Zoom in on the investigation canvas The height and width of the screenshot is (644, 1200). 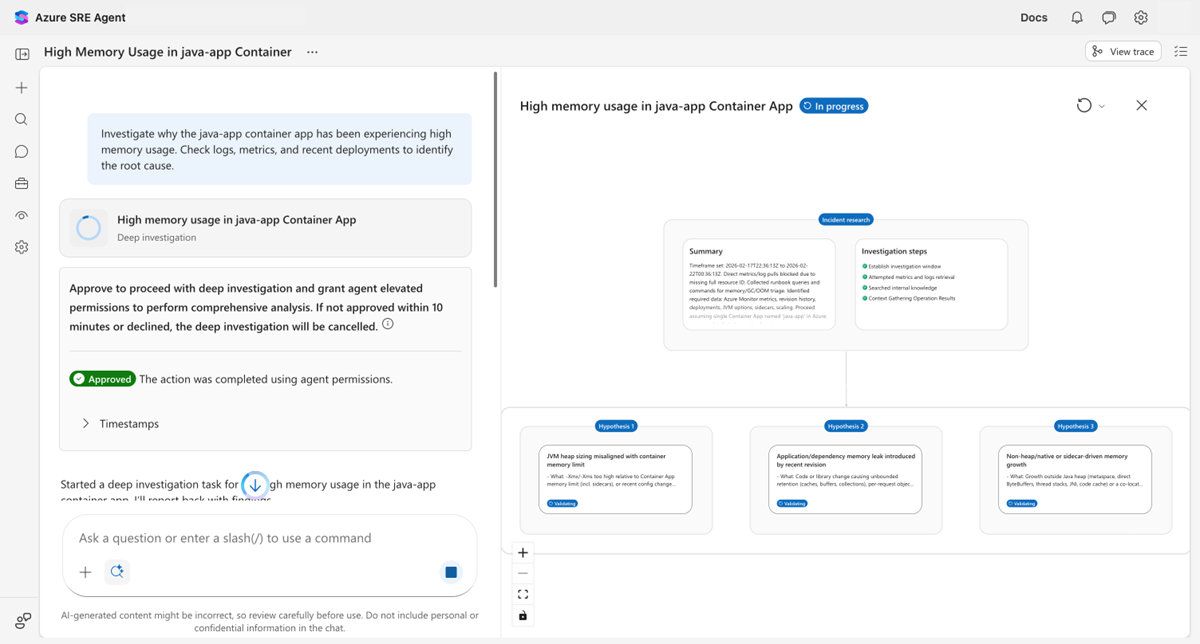pyautogui.click(x=523, y=553)
